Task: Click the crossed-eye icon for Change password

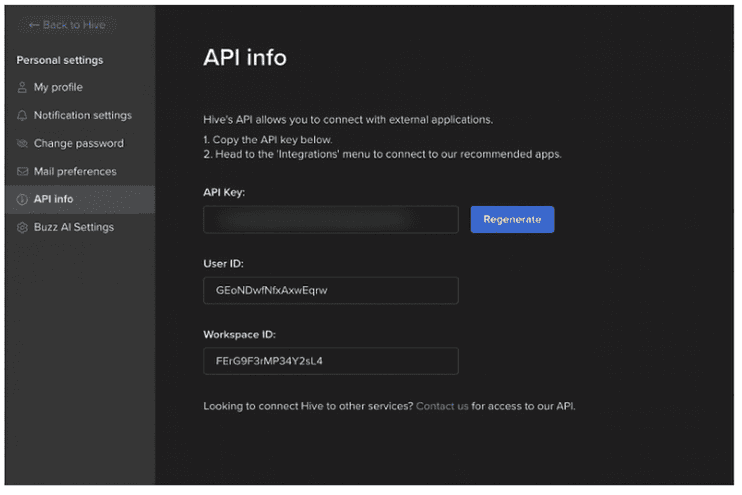Action: 22,143
